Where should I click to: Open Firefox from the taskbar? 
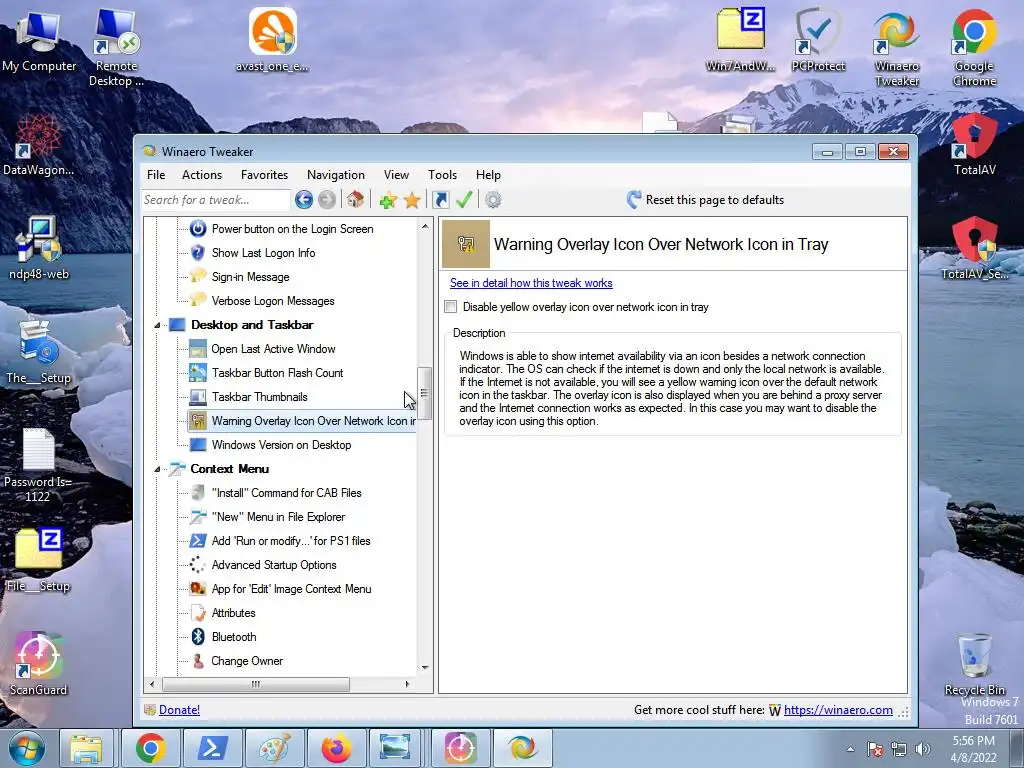(x=336, y=748)
